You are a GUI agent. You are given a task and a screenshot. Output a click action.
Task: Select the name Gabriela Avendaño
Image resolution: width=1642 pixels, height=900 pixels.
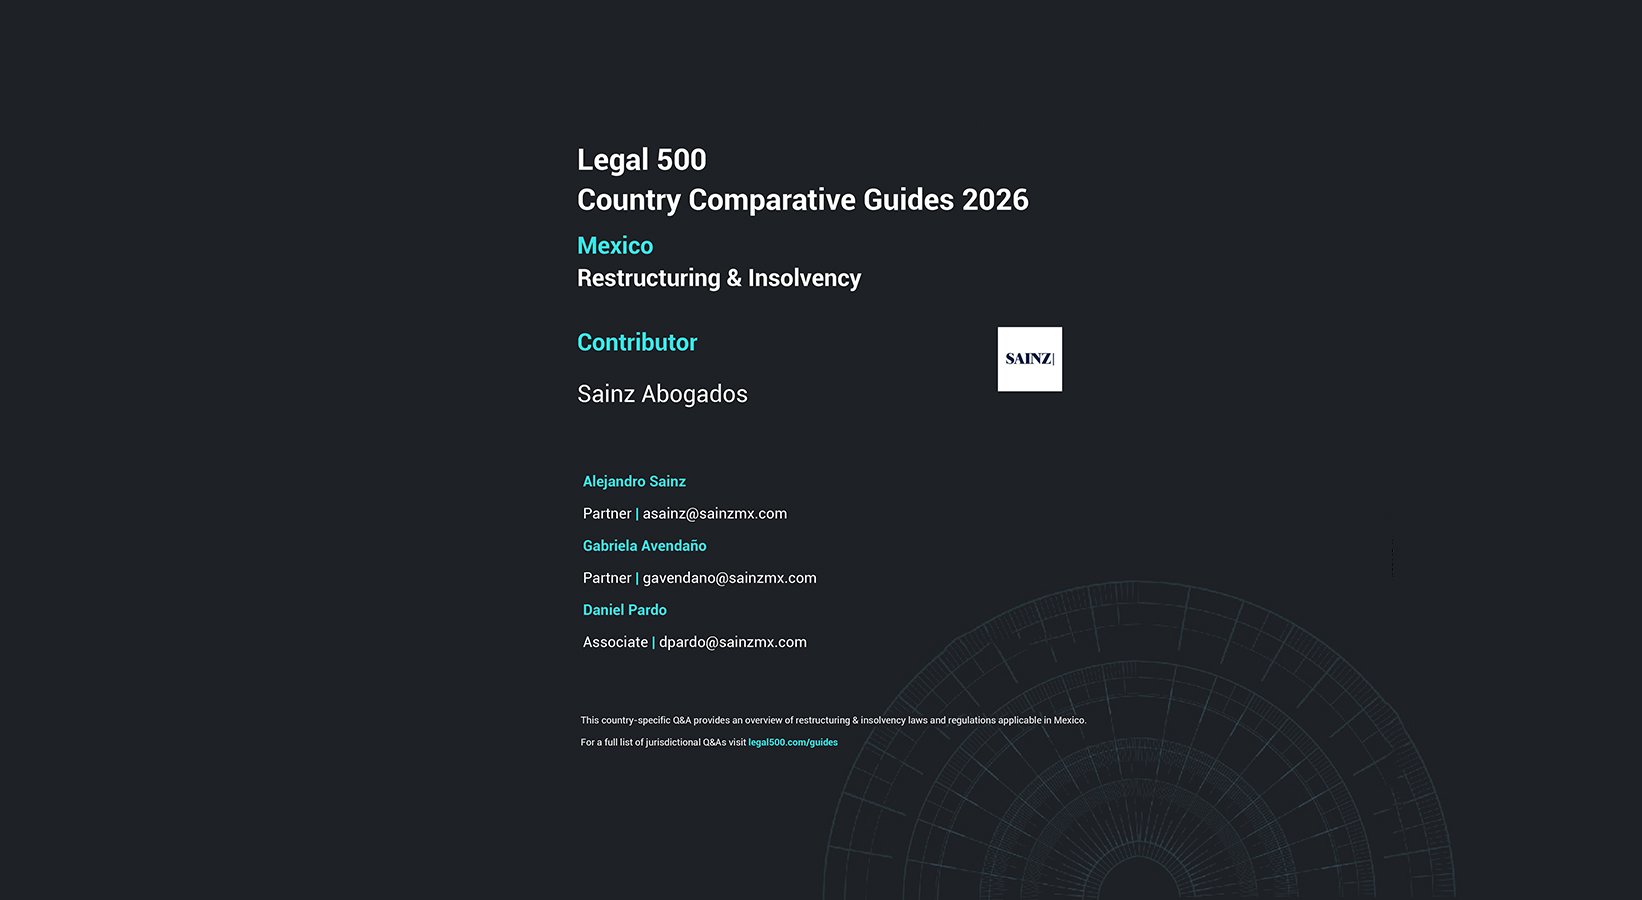(645, 546)
